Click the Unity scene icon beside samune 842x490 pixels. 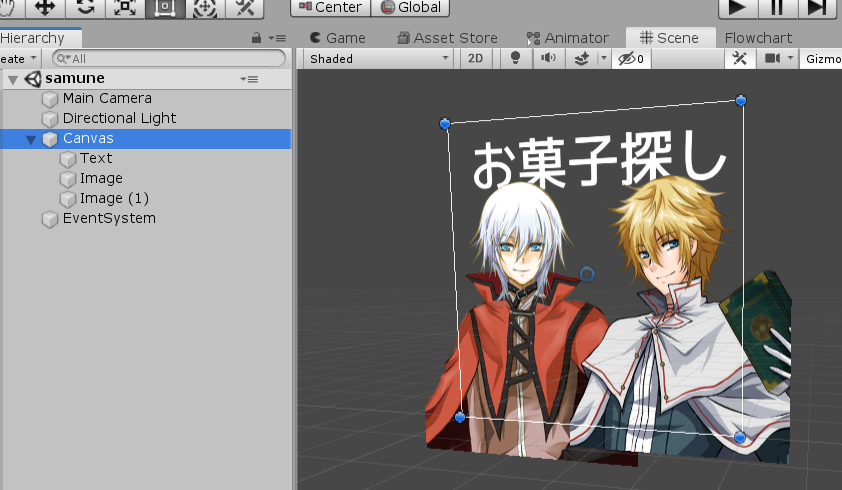[33, 79]
